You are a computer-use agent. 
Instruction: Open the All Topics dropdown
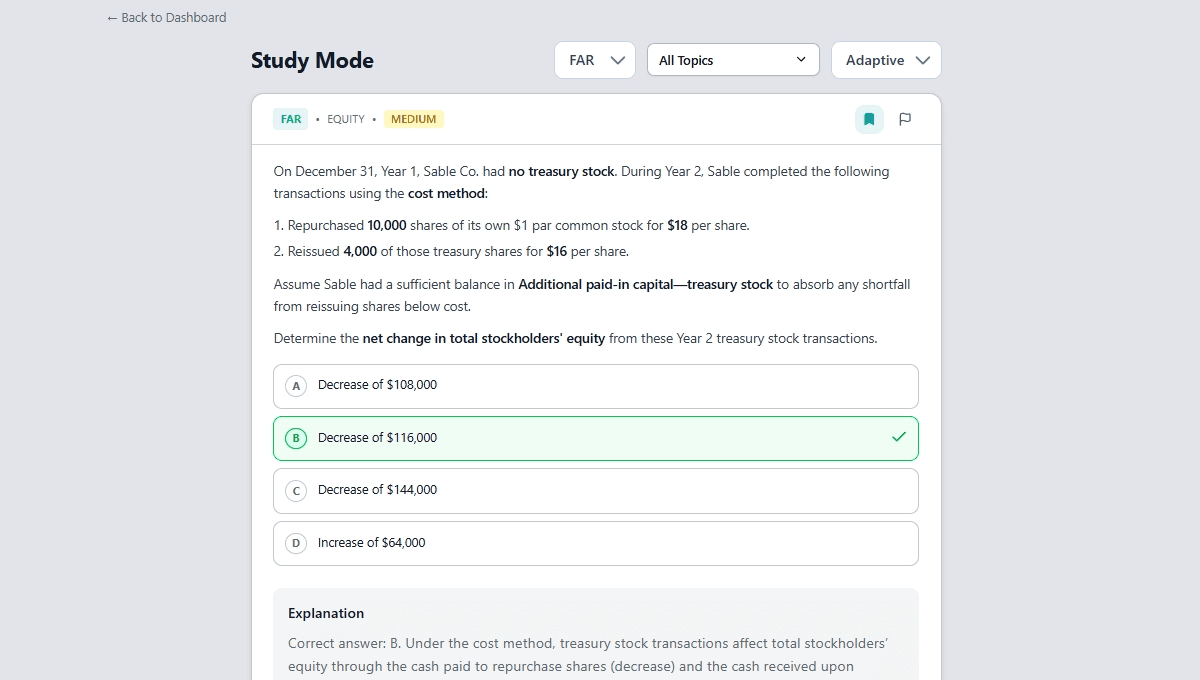tap(733, 60)
